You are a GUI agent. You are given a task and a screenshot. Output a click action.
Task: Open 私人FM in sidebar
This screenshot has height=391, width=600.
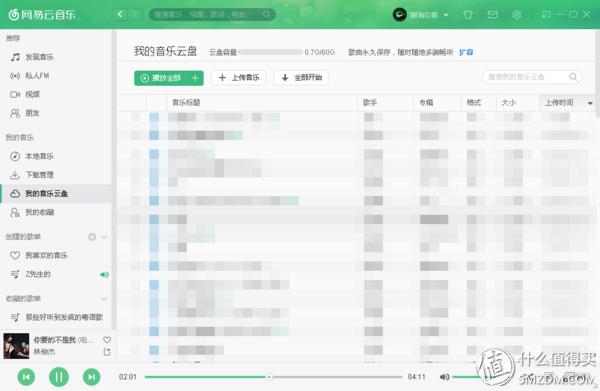coord(56,76)
